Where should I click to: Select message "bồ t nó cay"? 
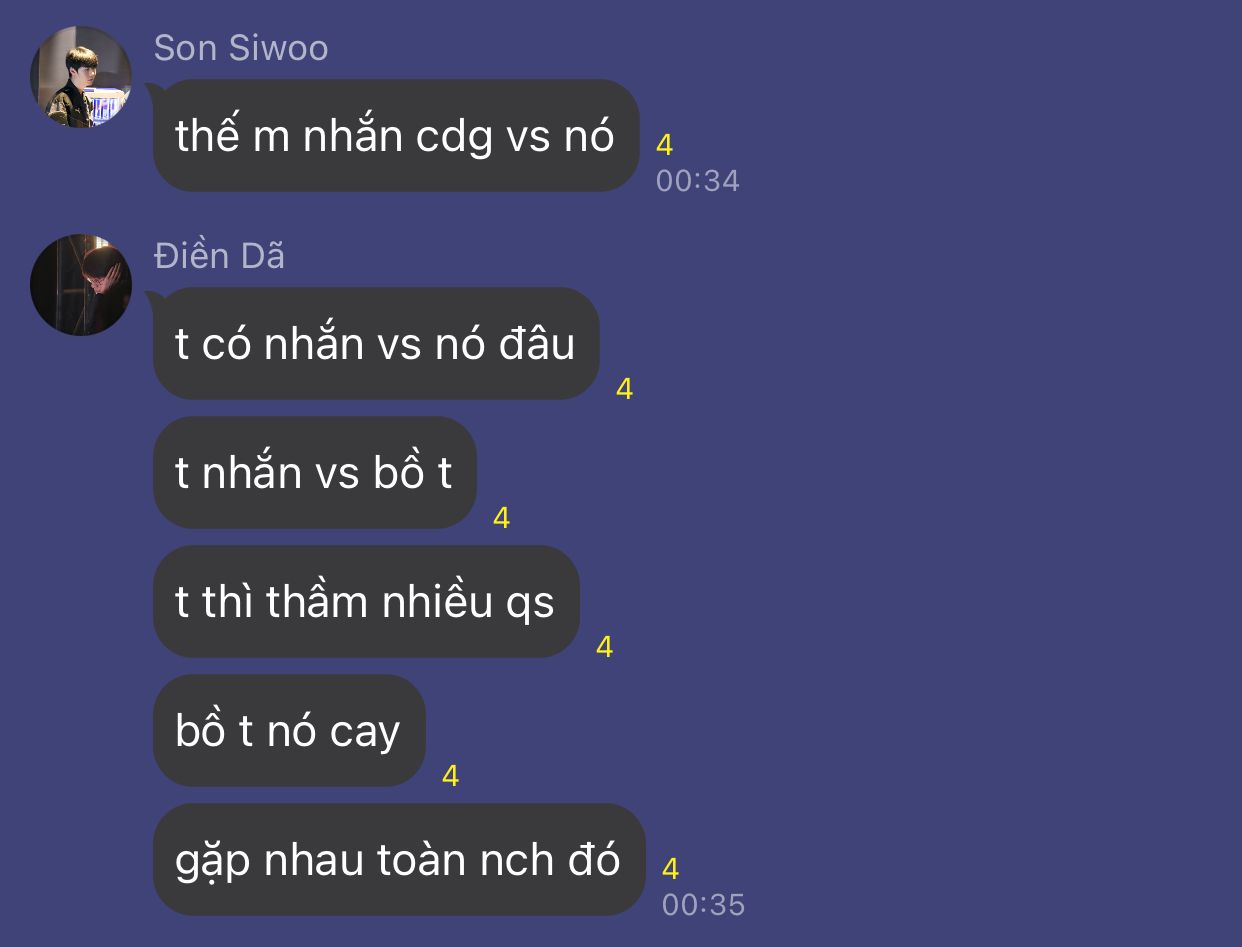289,730
